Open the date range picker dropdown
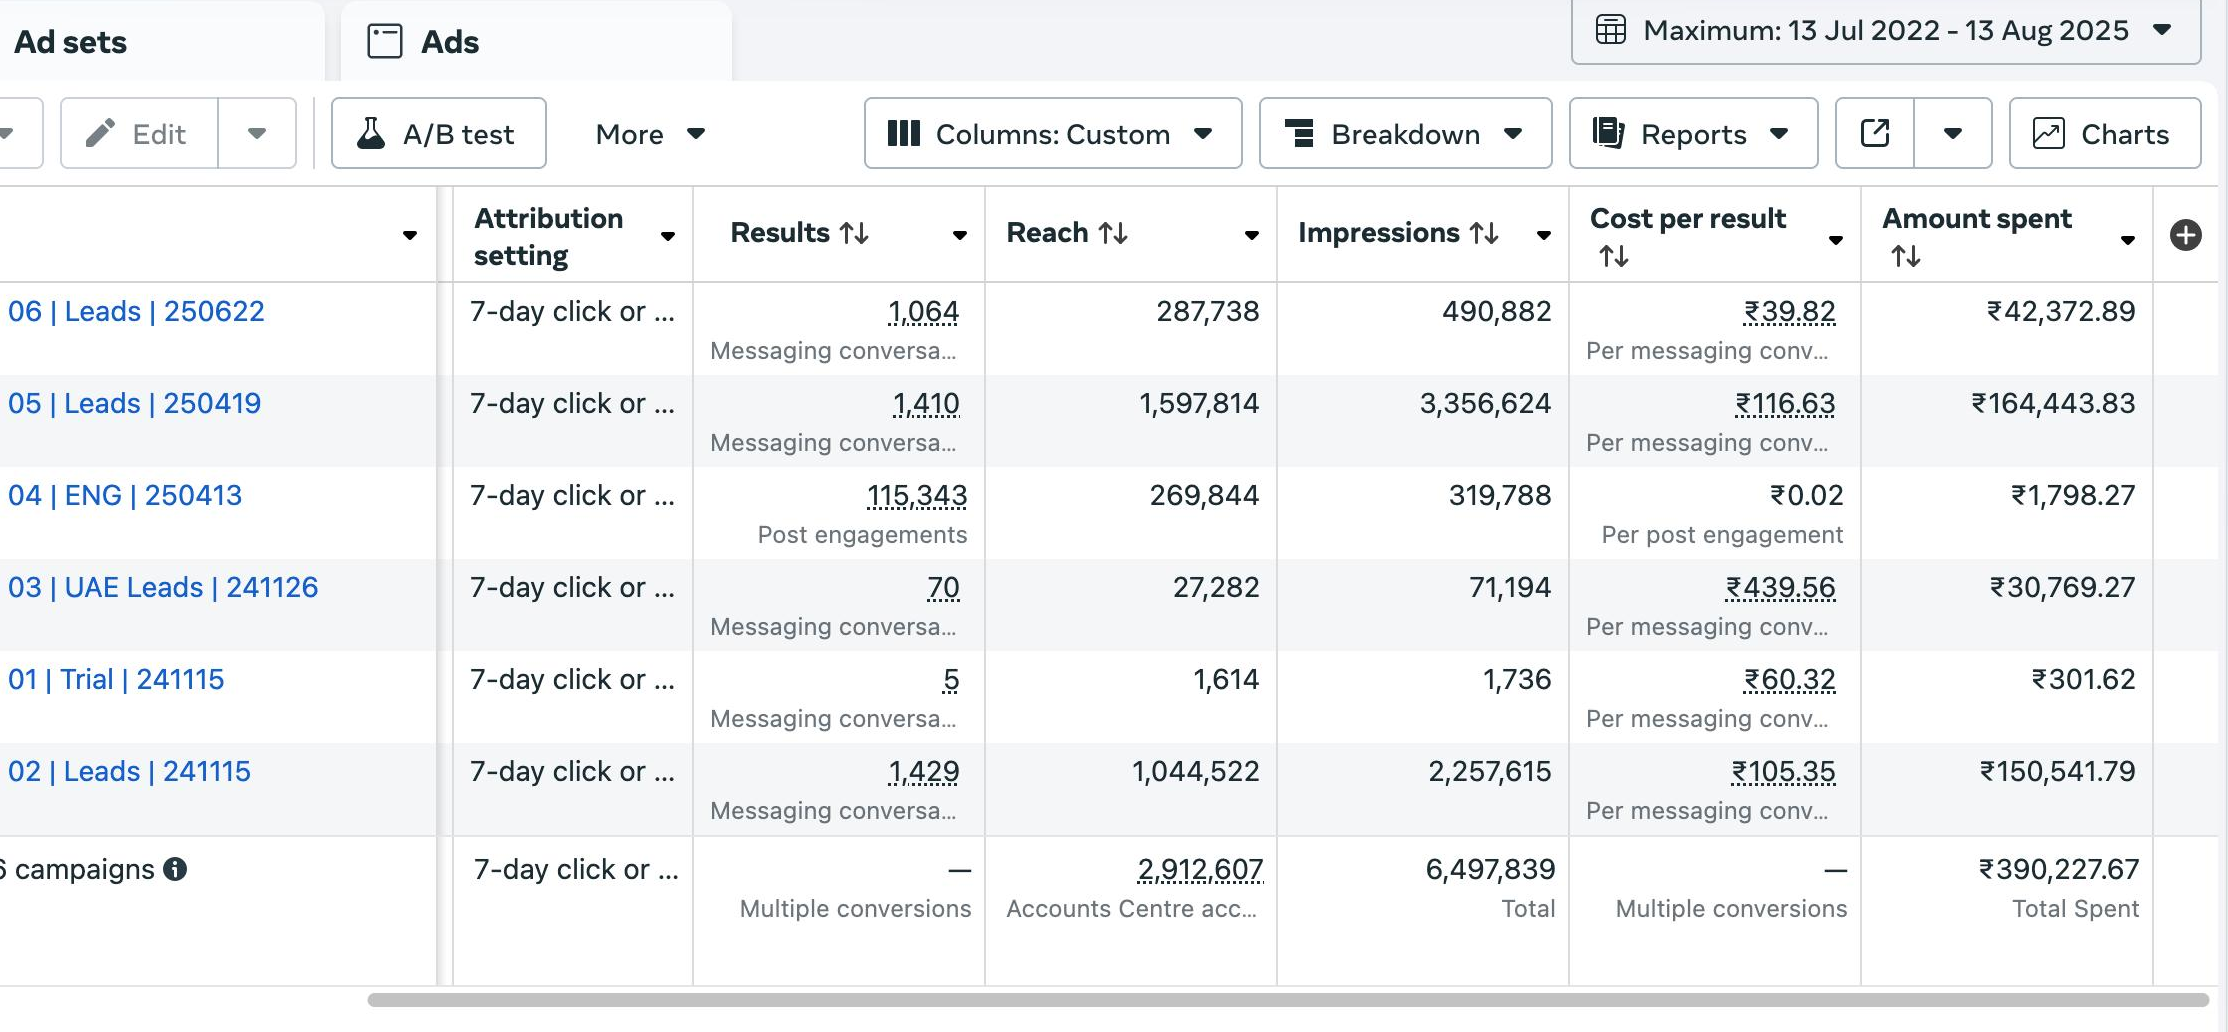 pos(1885,31)
